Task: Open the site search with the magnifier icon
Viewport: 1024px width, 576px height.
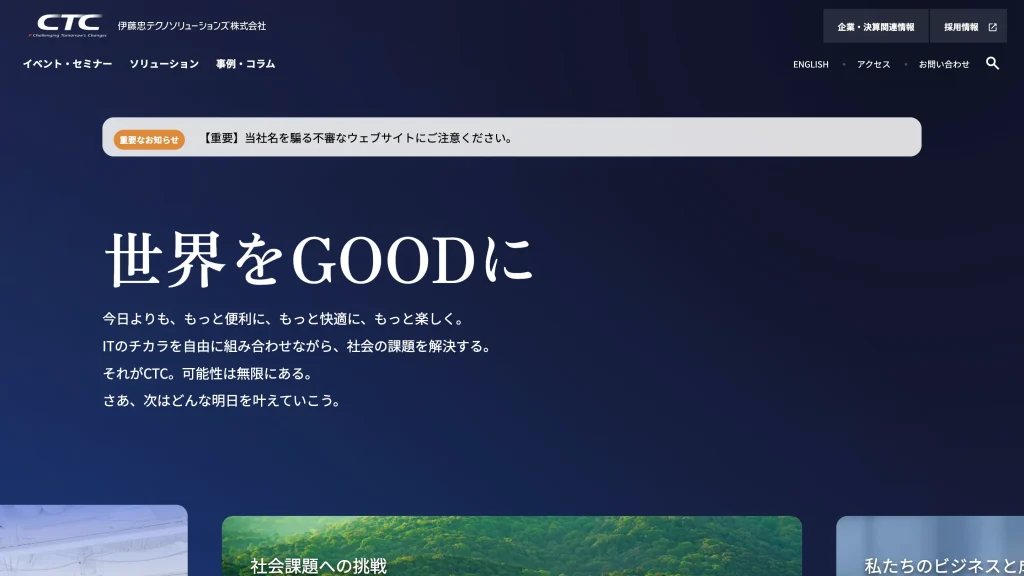Action: [x=993, y=64]
